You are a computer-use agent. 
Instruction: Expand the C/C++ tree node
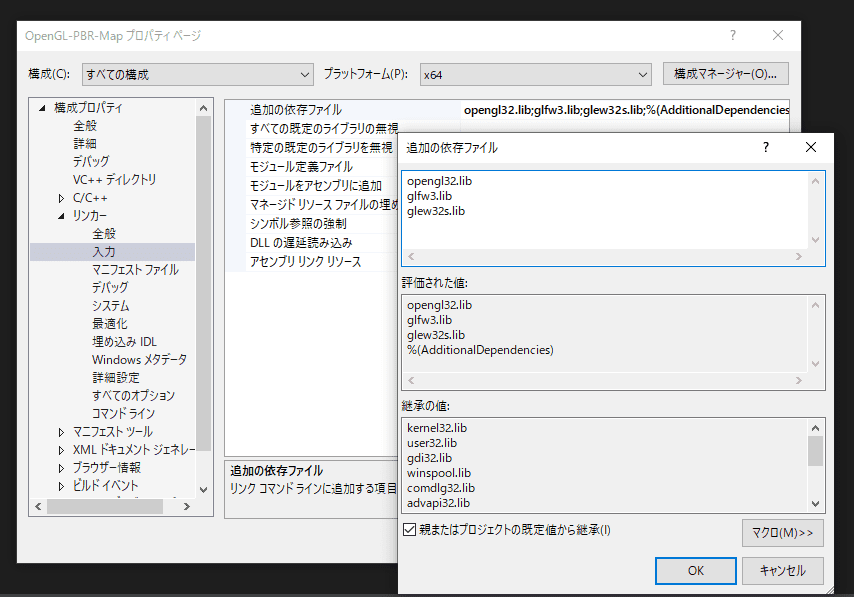[60, 197]
